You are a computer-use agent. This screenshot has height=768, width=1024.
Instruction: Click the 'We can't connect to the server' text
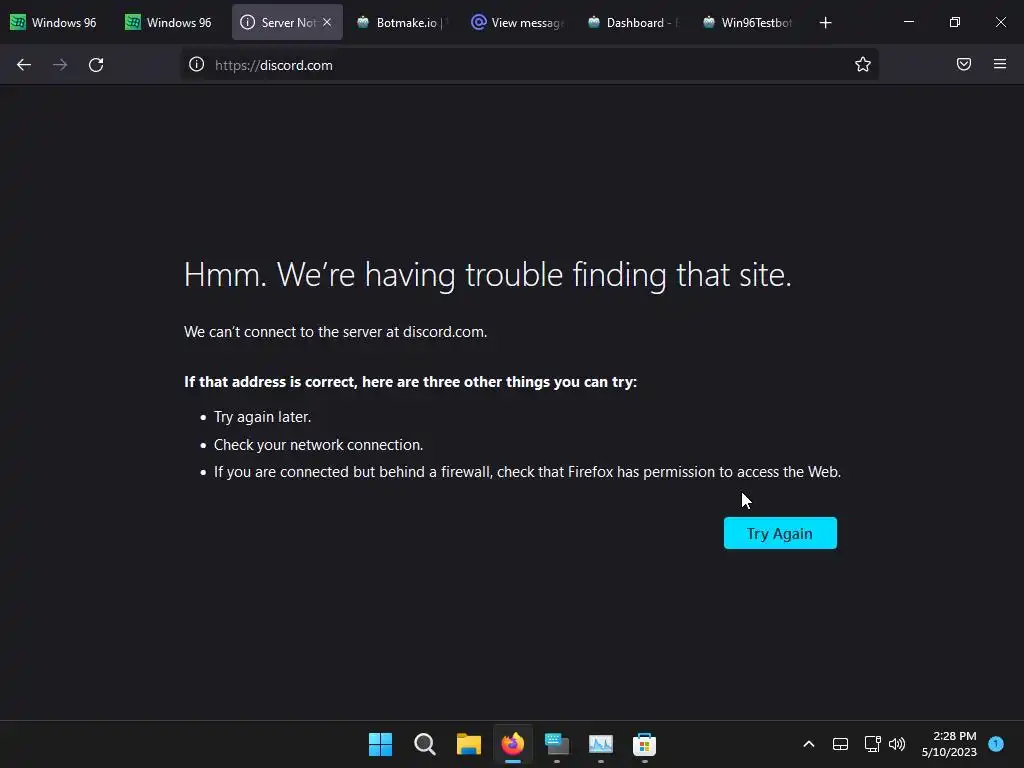pyautogui.click(x=336, y=332)
